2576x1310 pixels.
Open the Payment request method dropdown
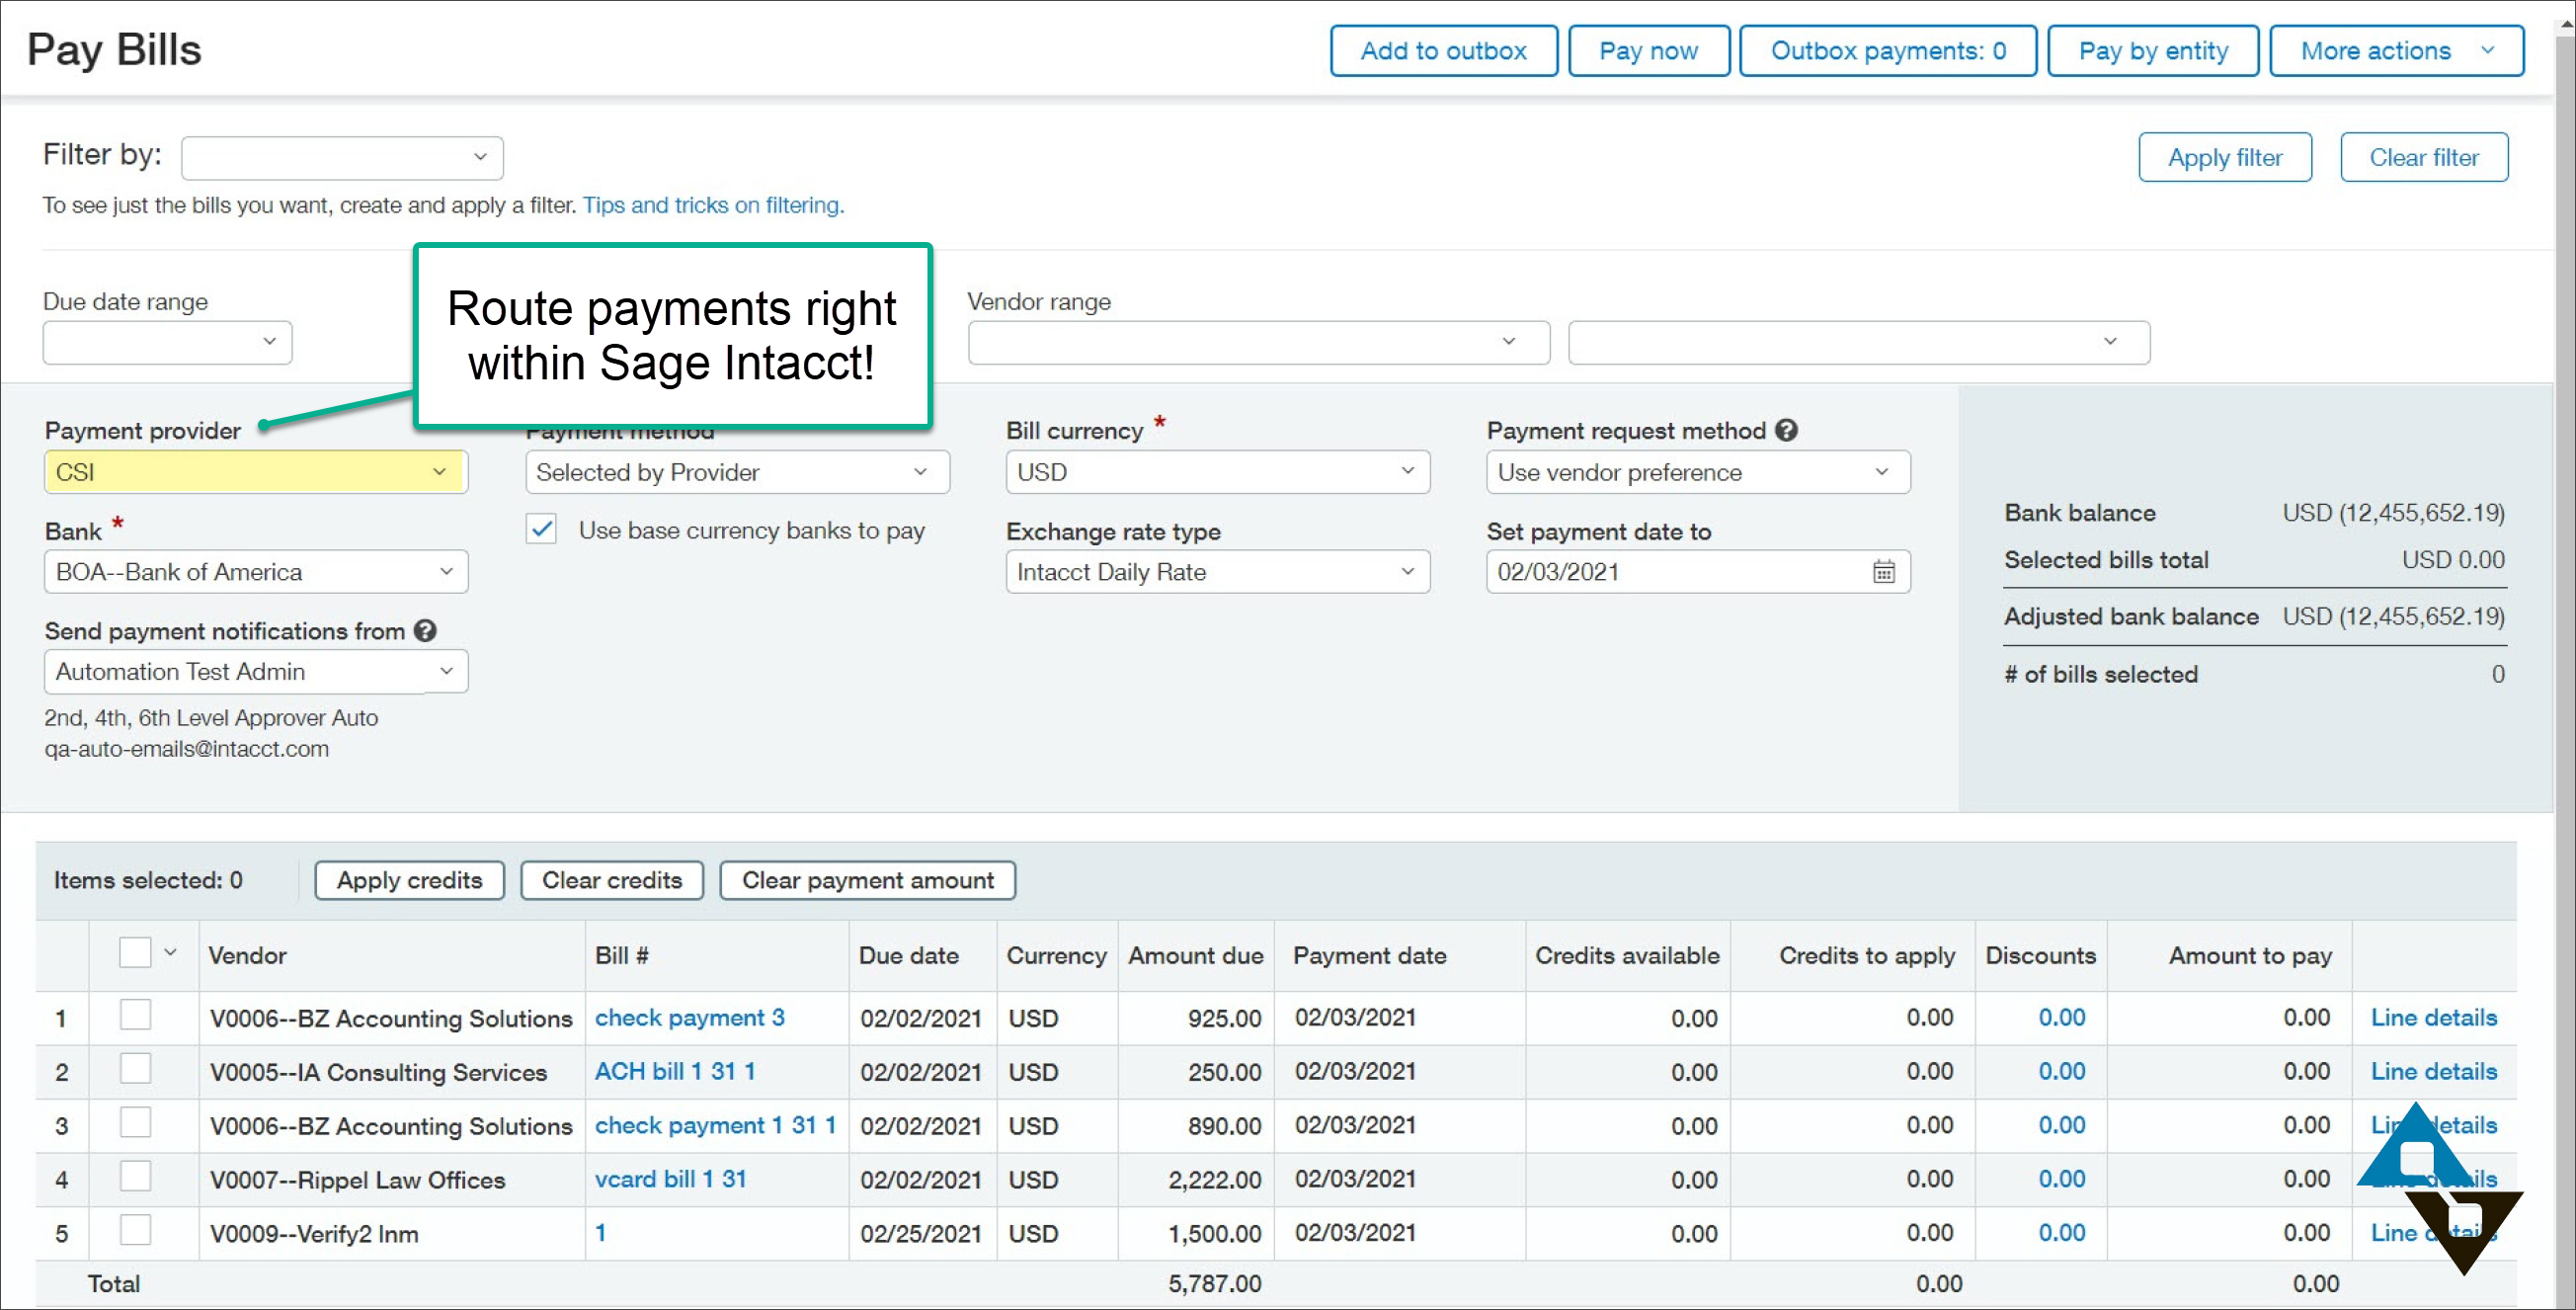click(1697, 472)
